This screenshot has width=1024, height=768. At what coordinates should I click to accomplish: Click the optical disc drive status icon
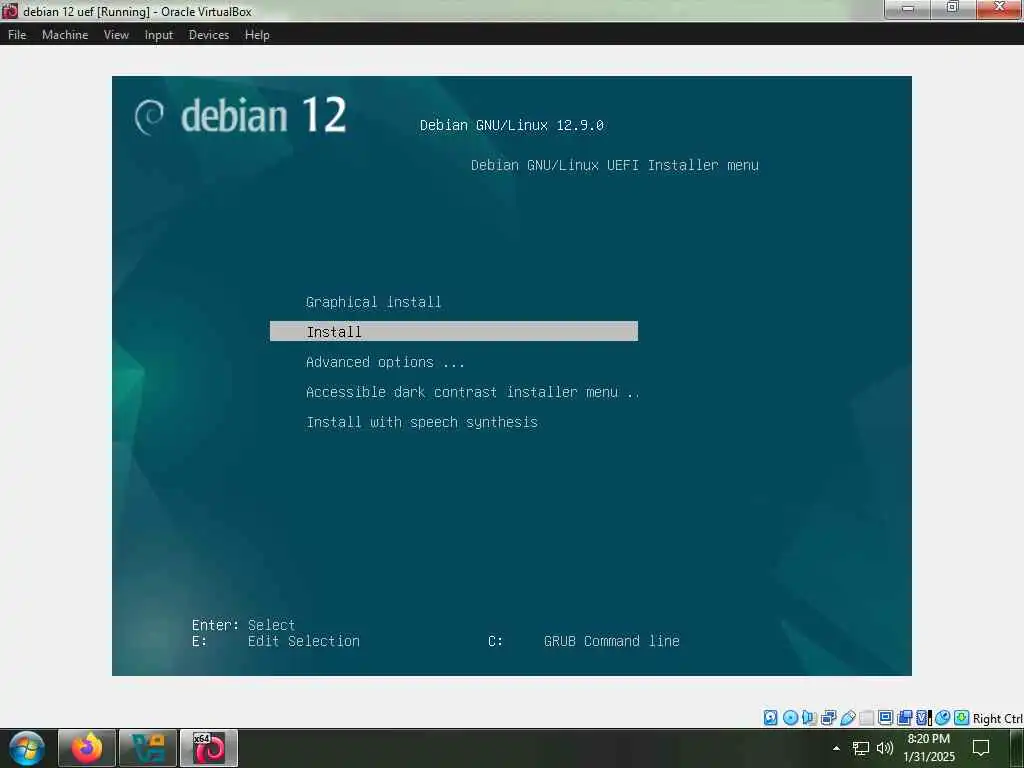[790, 718]
